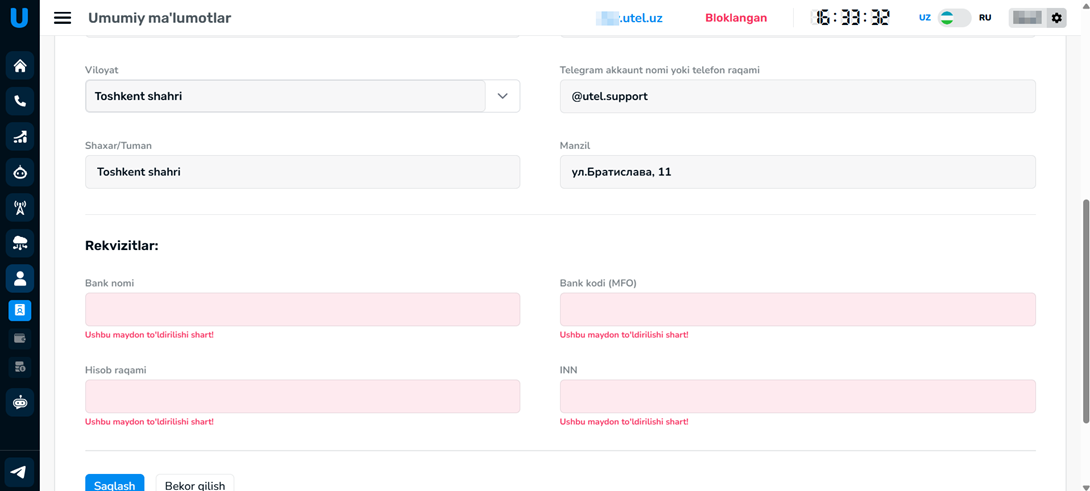Click the Bank nomi input field
Image resolution: width=1090 pixels, height=491 pixels.
point(302,310)
